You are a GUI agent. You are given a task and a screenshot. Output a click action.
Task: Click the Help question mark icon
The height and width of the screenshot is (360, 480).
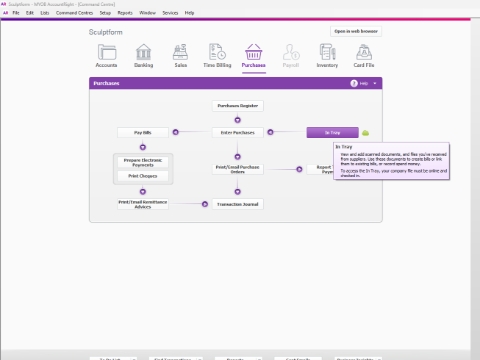tap(354, 83)
